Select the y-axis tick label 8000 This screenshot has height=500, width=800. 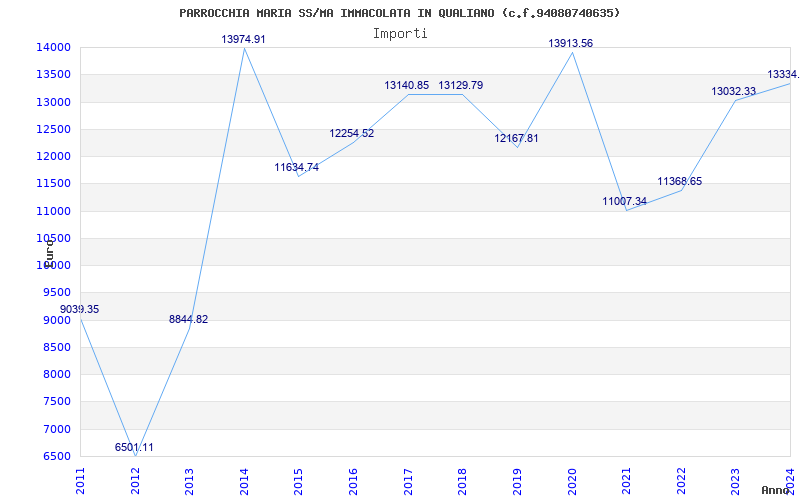coord(56,374)
